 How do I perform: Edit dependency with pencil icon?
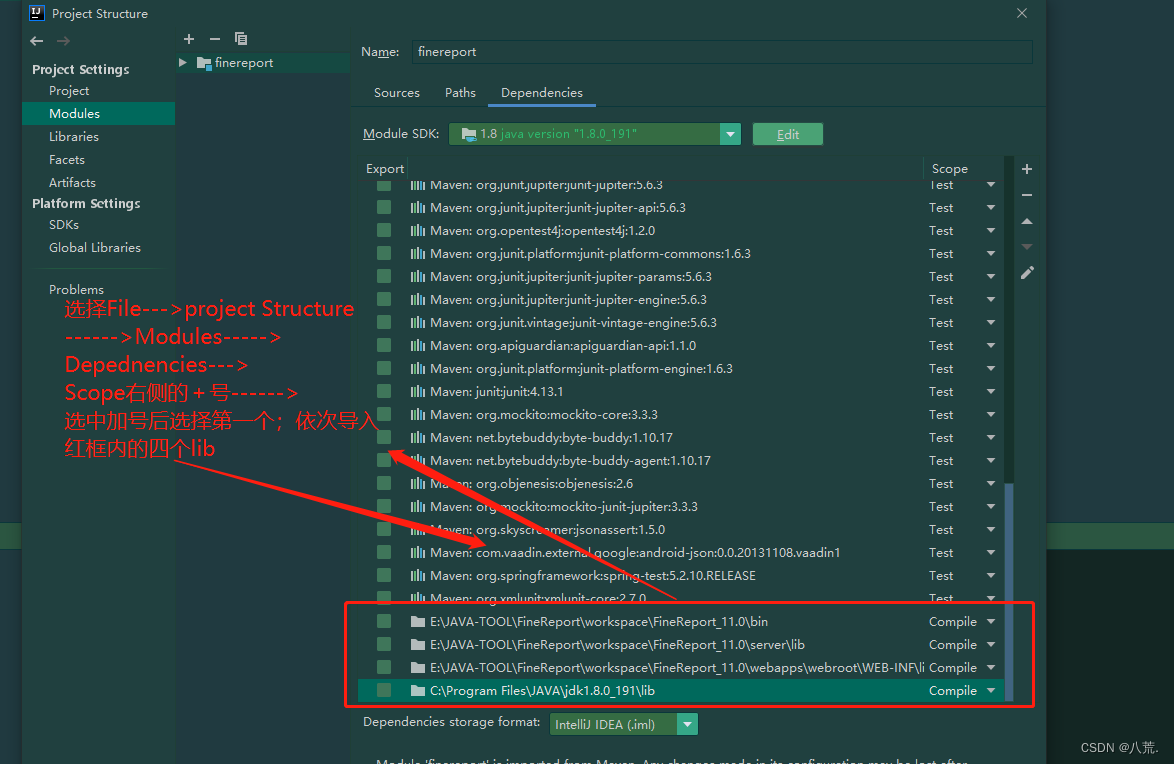click(1027, 273)
